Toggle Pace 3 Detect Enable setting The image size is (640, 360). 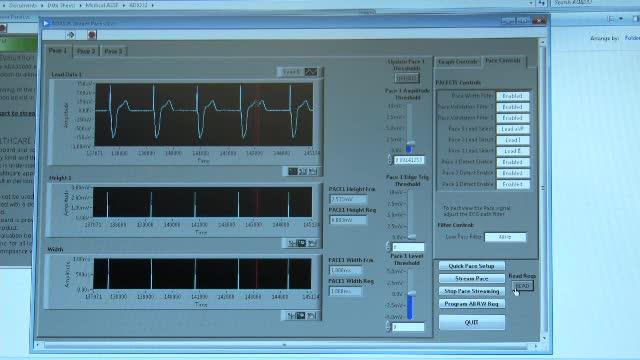point(513,184)
